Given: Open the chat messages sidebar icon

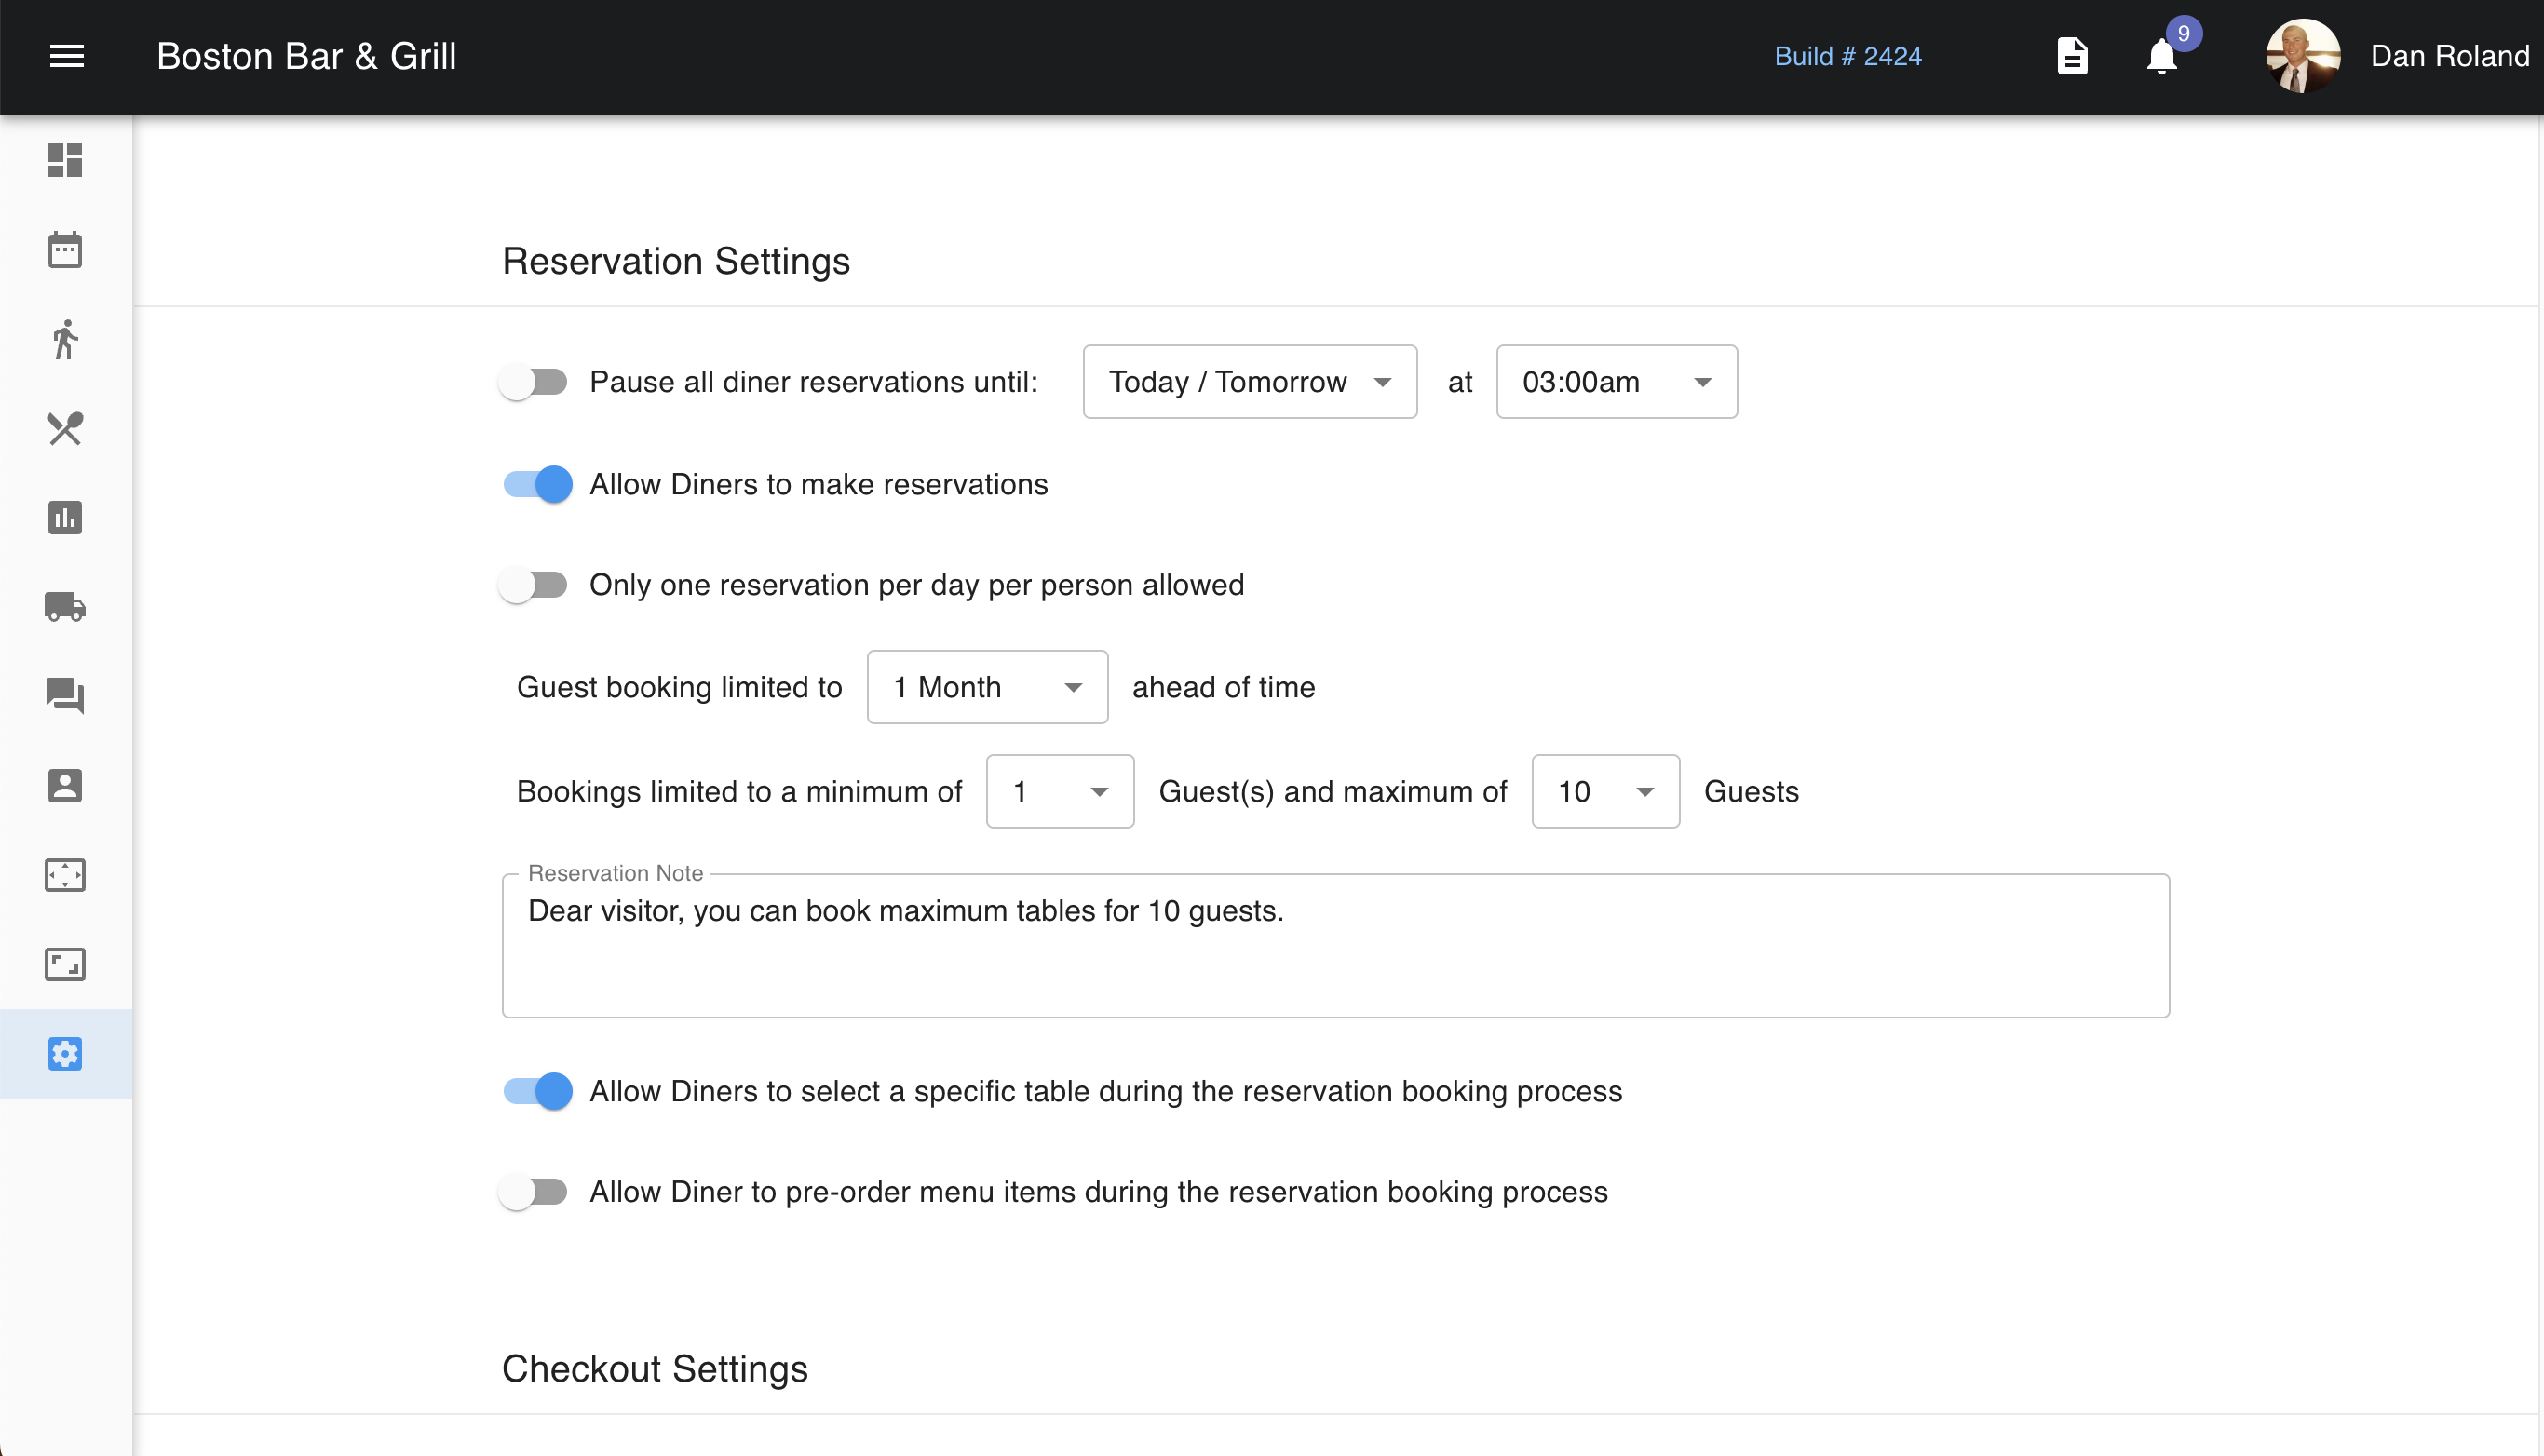Looking at the screenshot, I should coord(65,696).
